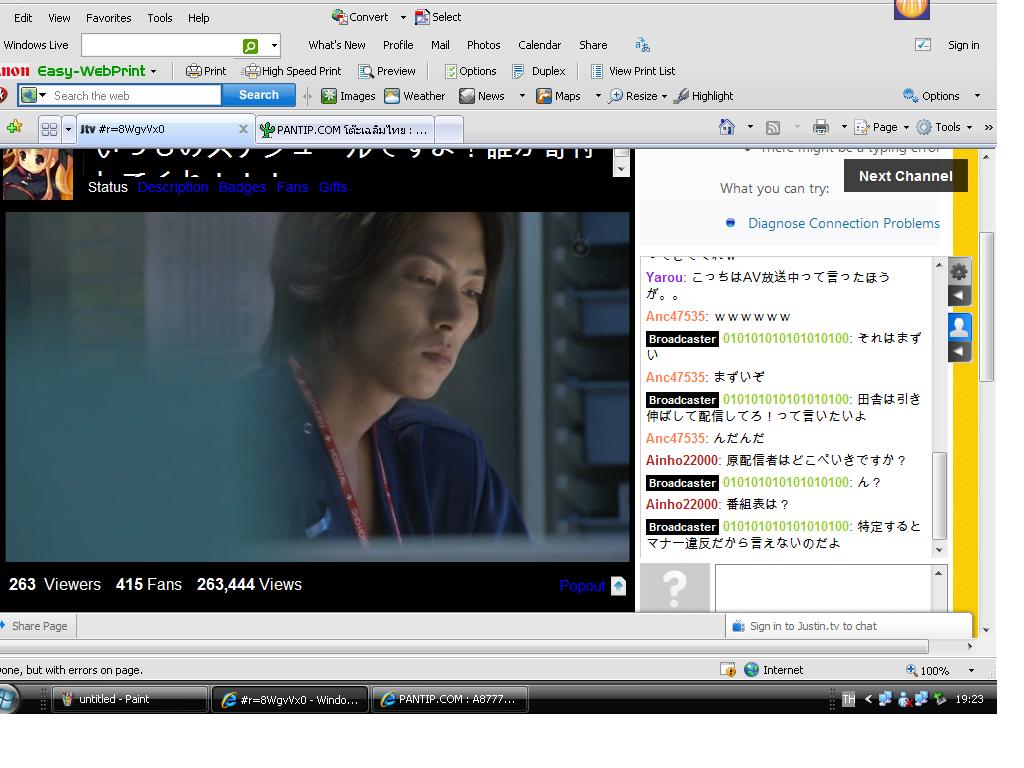
Task: Click the Windows Live translate icon
Action: [643, 45]
